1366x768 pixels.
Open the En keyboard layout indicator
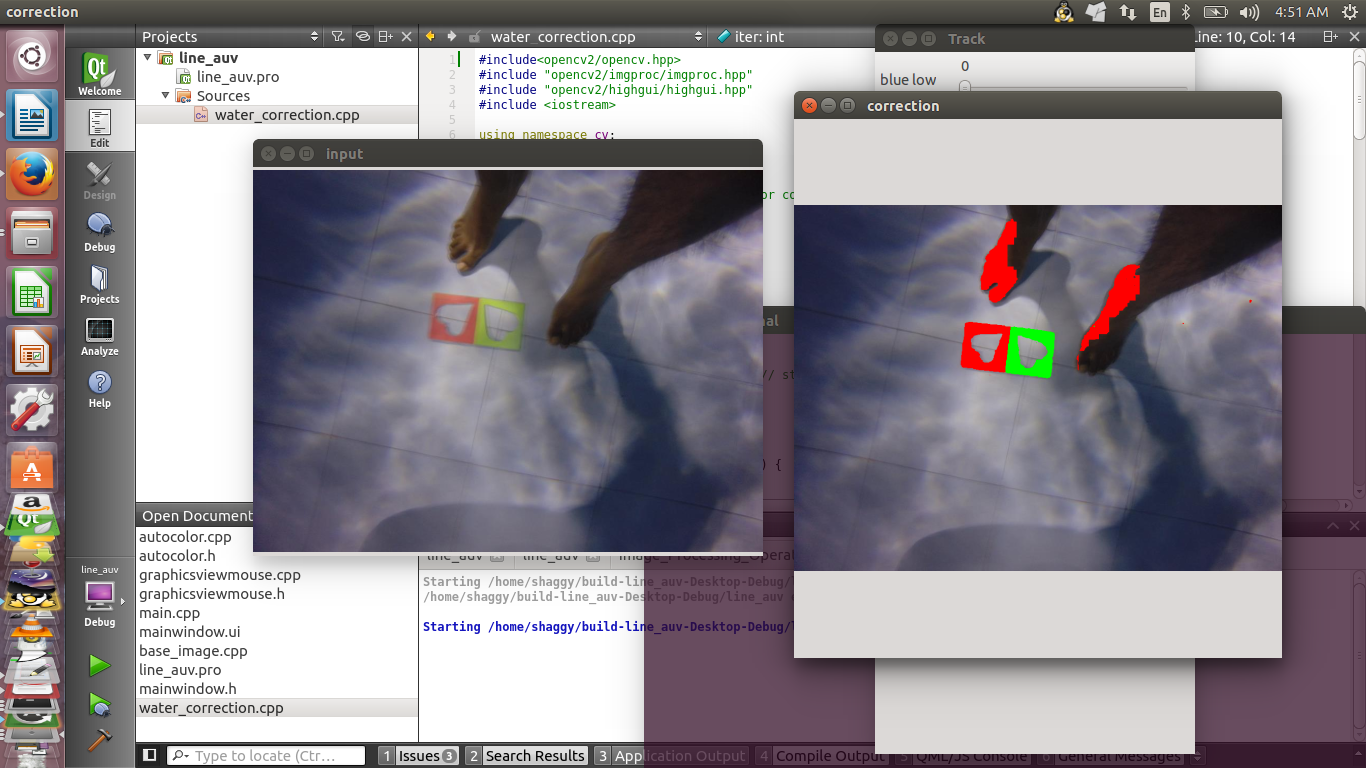pos(1159,12)
